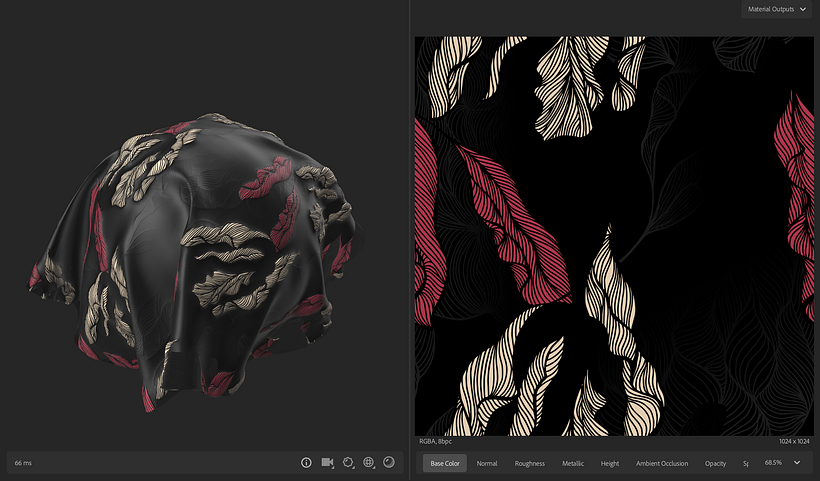
Task: Show the Roughness output channel
Action: (x=529, y=463)
